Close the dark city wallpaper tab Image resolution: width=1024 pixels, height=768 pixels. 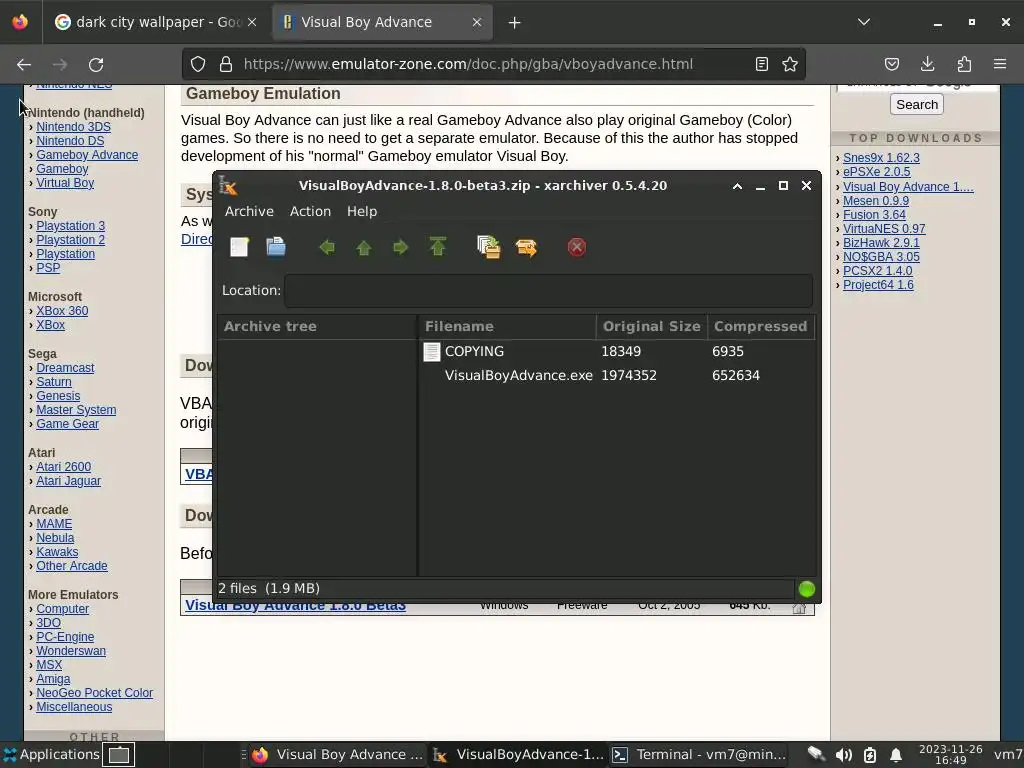click(x=252, y=22)
